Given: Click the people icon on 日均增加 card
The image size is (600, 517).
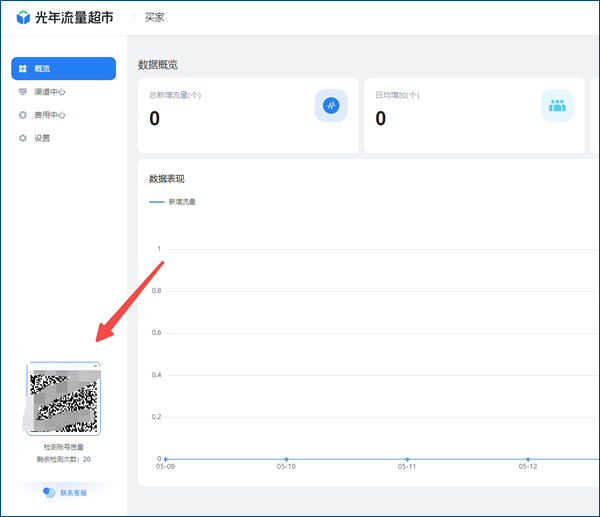Looking at the screenshot, I should (x=557, y=106).
